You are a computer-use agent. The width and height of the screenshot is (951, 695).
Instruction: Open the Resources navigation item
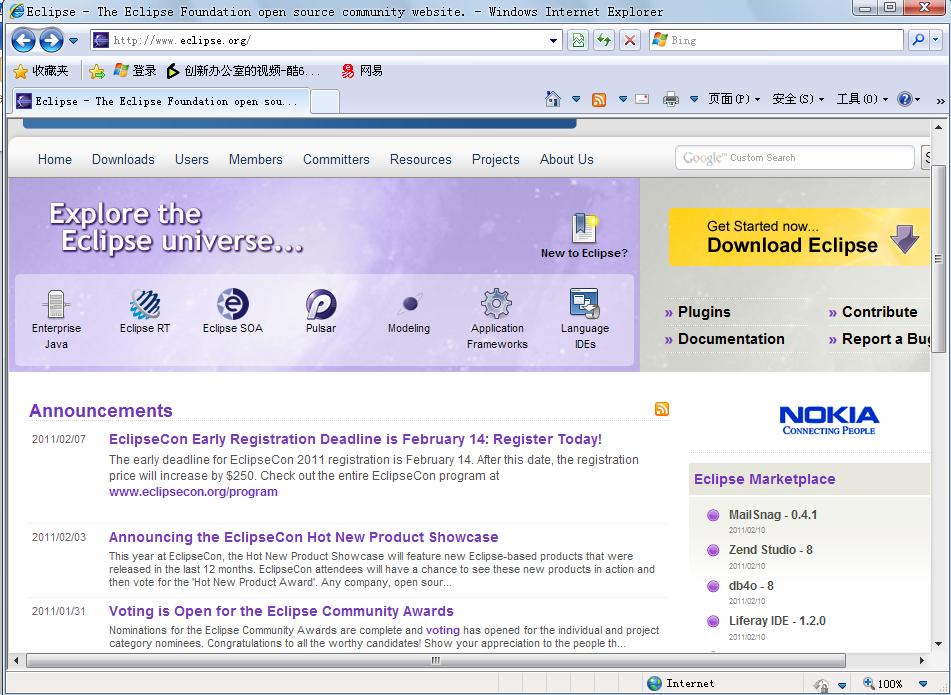[420, 159]
